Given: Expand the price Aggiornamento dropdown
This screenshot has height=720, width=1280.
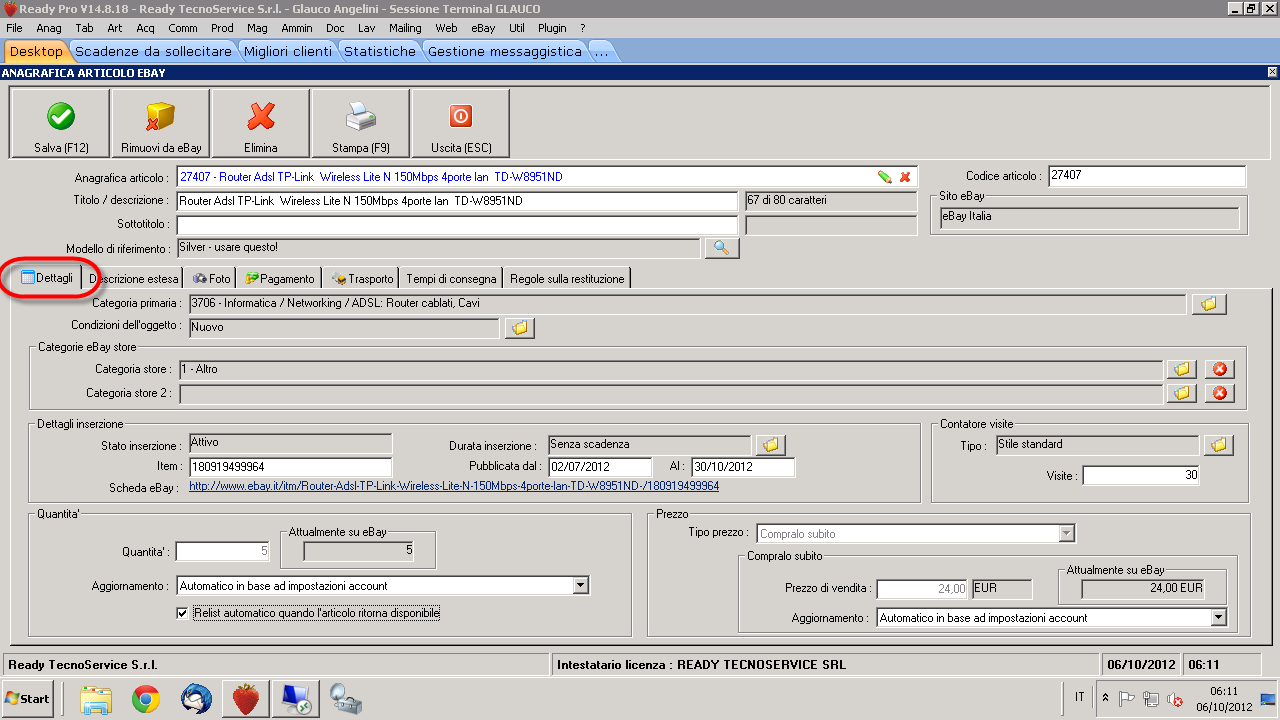Looking at the screenshot, I should tap(1218, 618).
